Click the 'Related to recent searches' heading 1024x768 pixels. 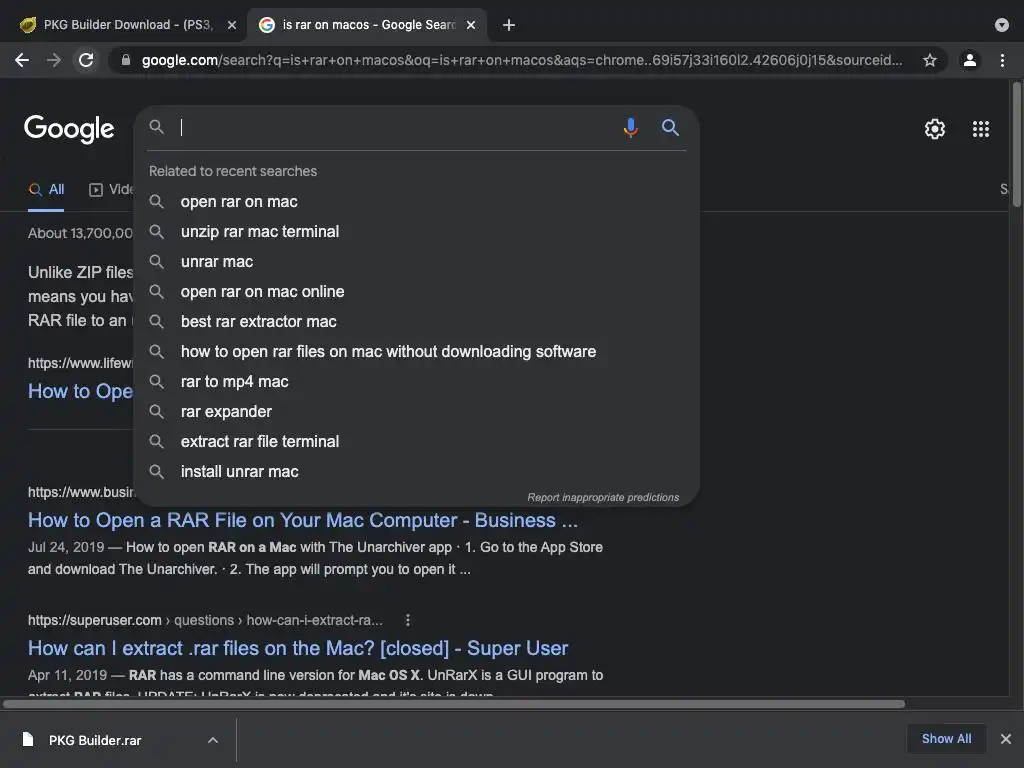pos(232,171)
